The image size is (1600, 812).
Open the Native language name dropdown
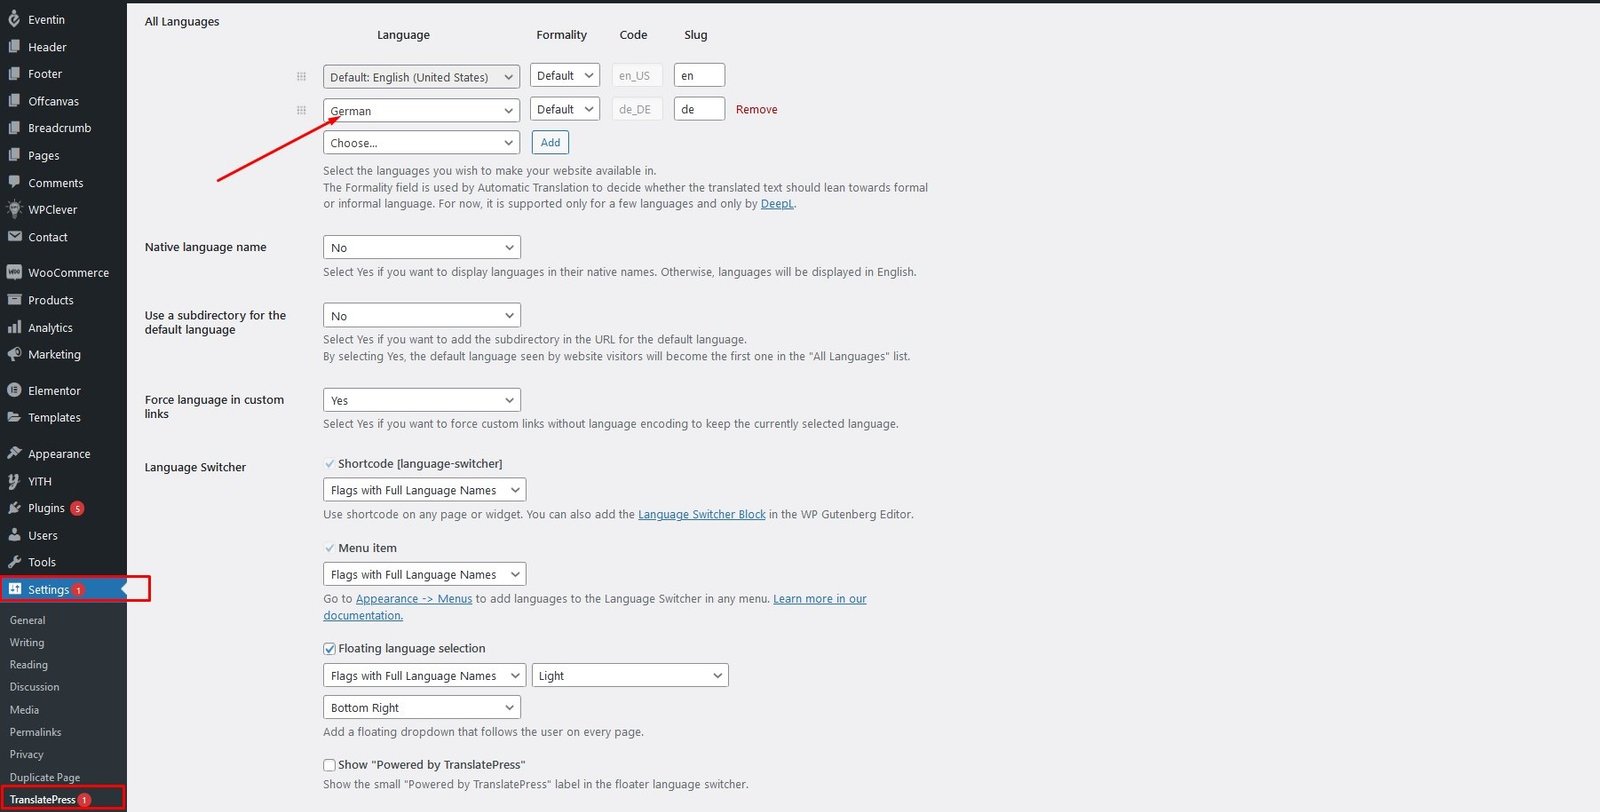(422, 247)
